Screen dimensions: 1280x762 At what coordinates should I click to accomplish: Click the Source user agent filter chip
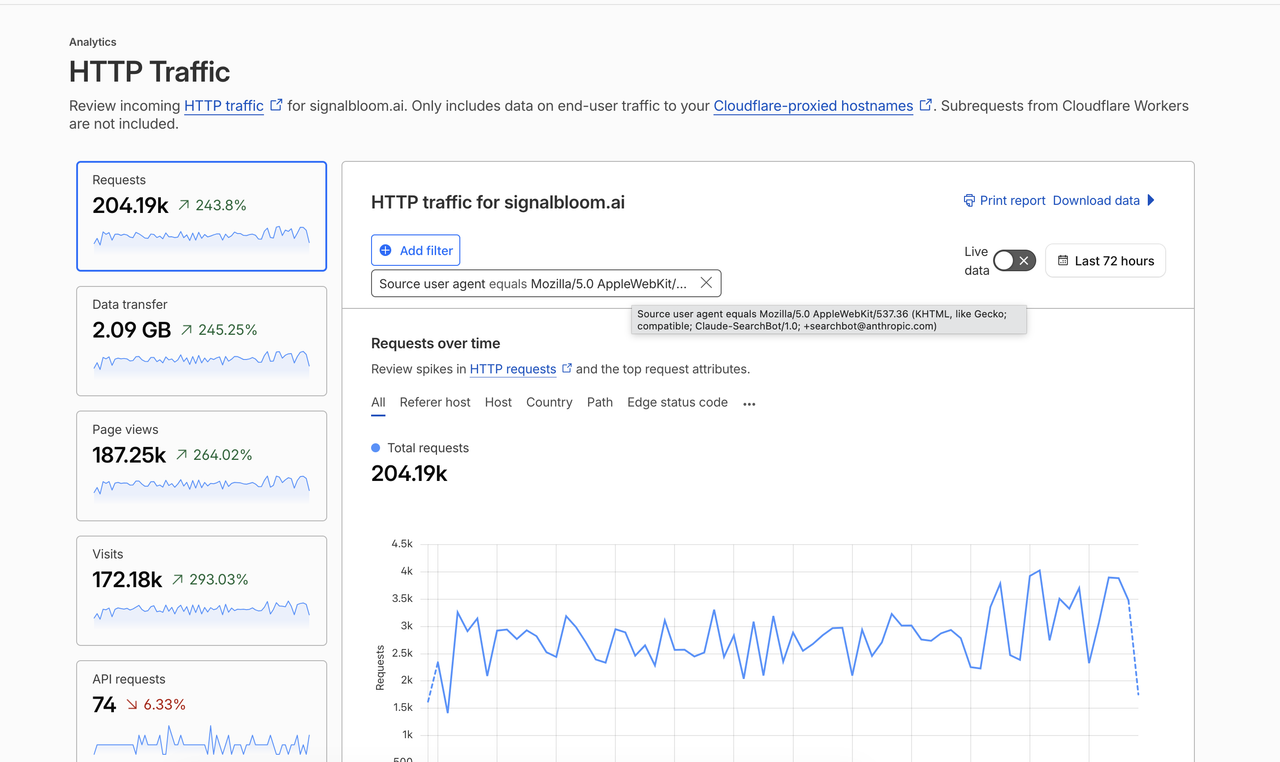pyautogui.click(x=546, y=283)
